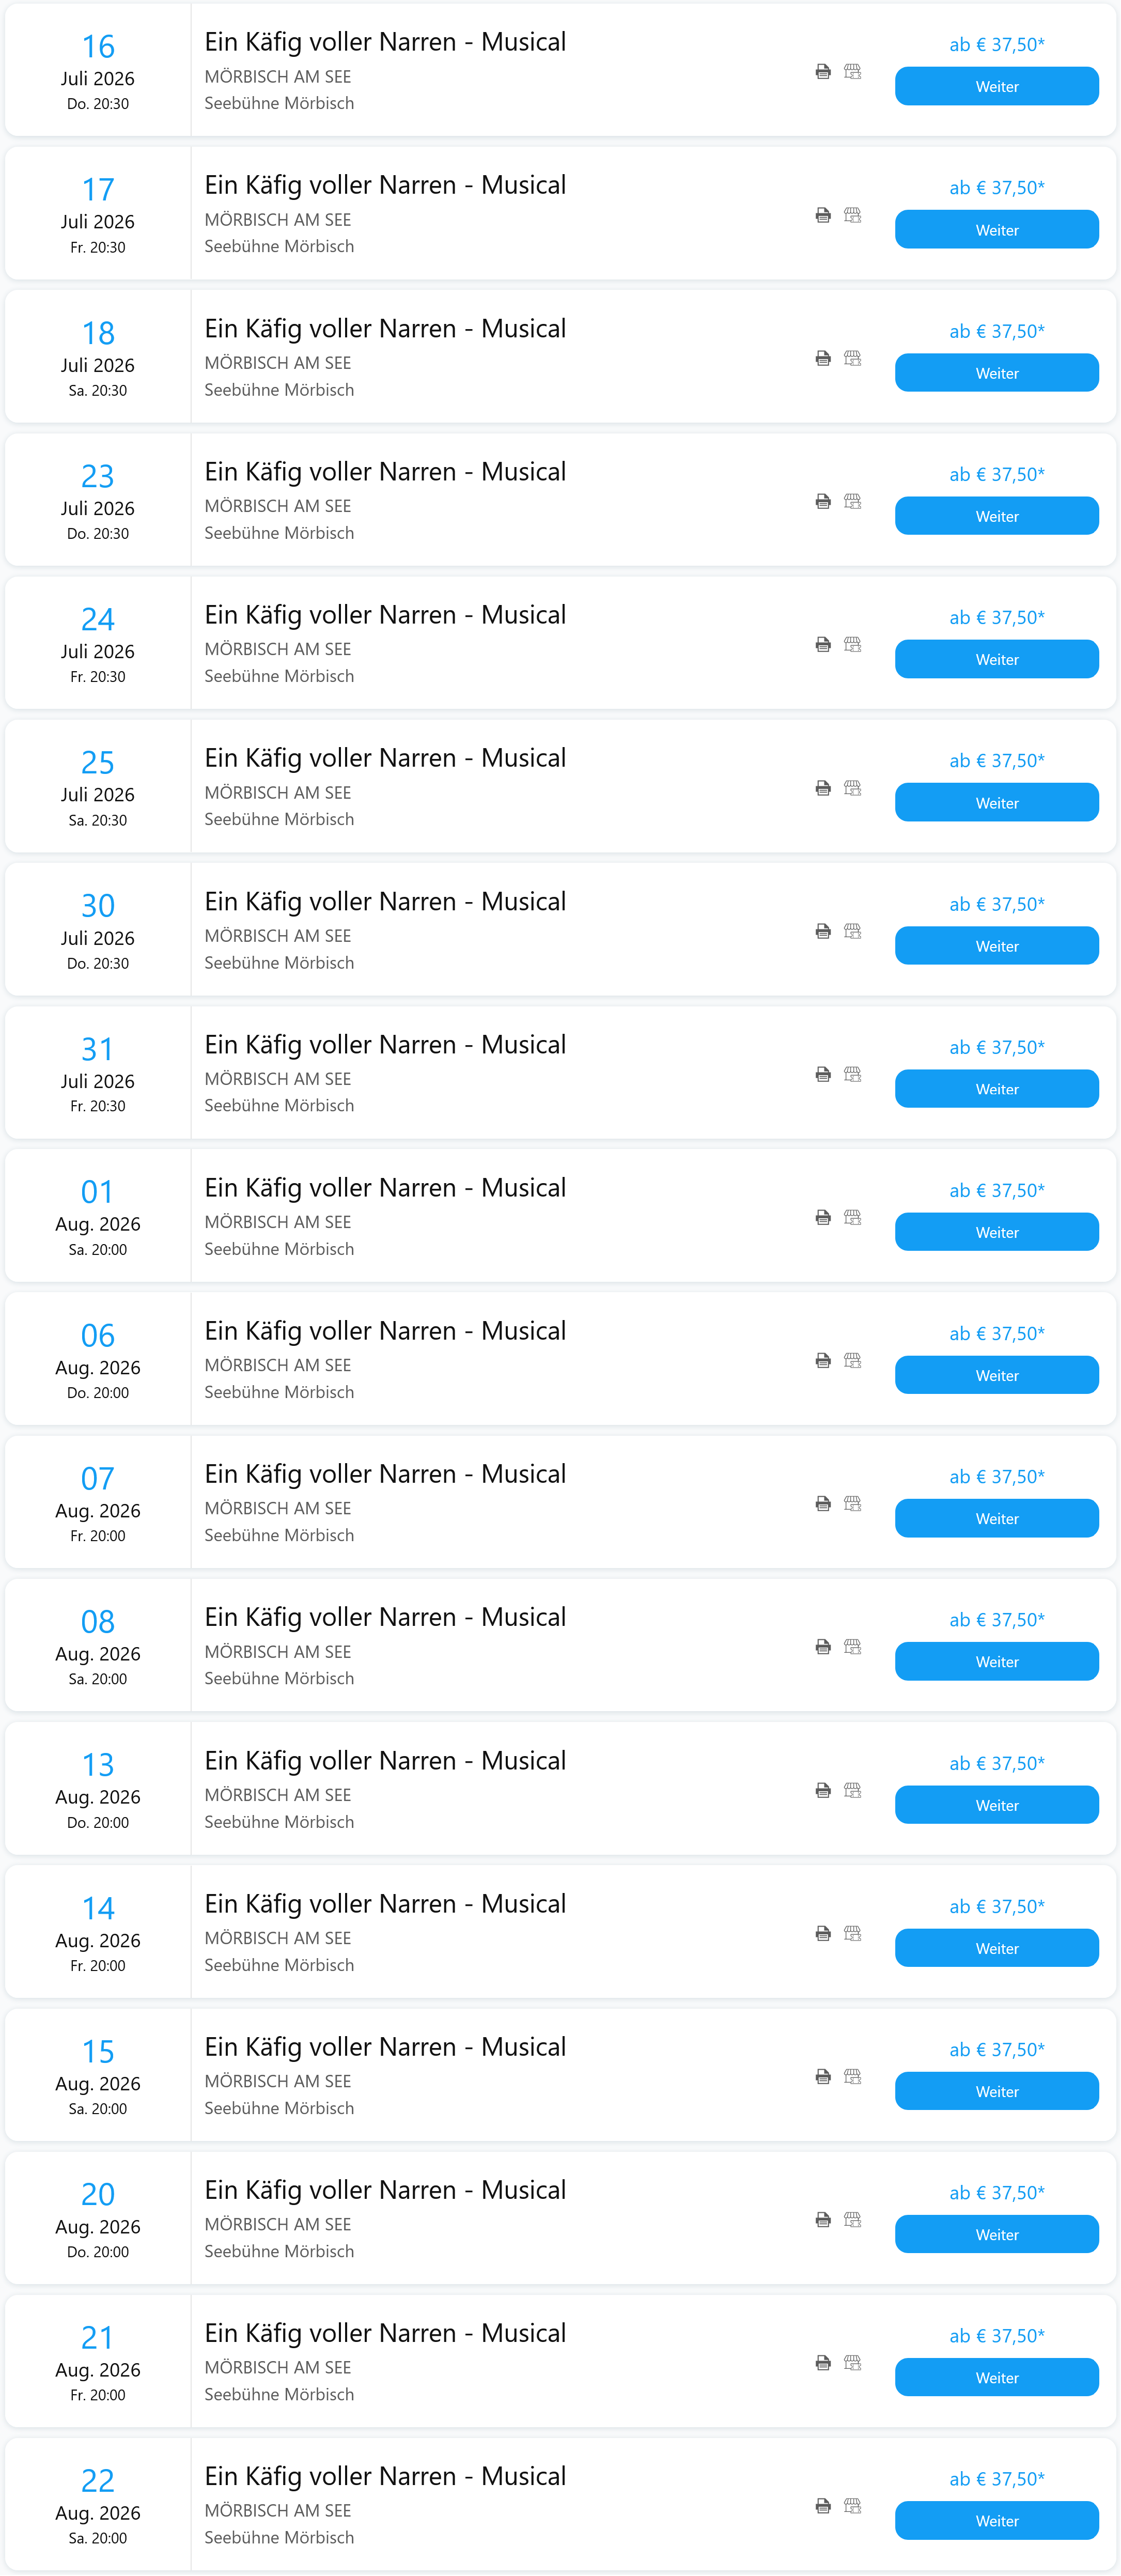Viewport: 1121px width, 2576px height.
Task: Click the printer icon for 14 Aug. 2026 show
Action: pos(823,1933)
